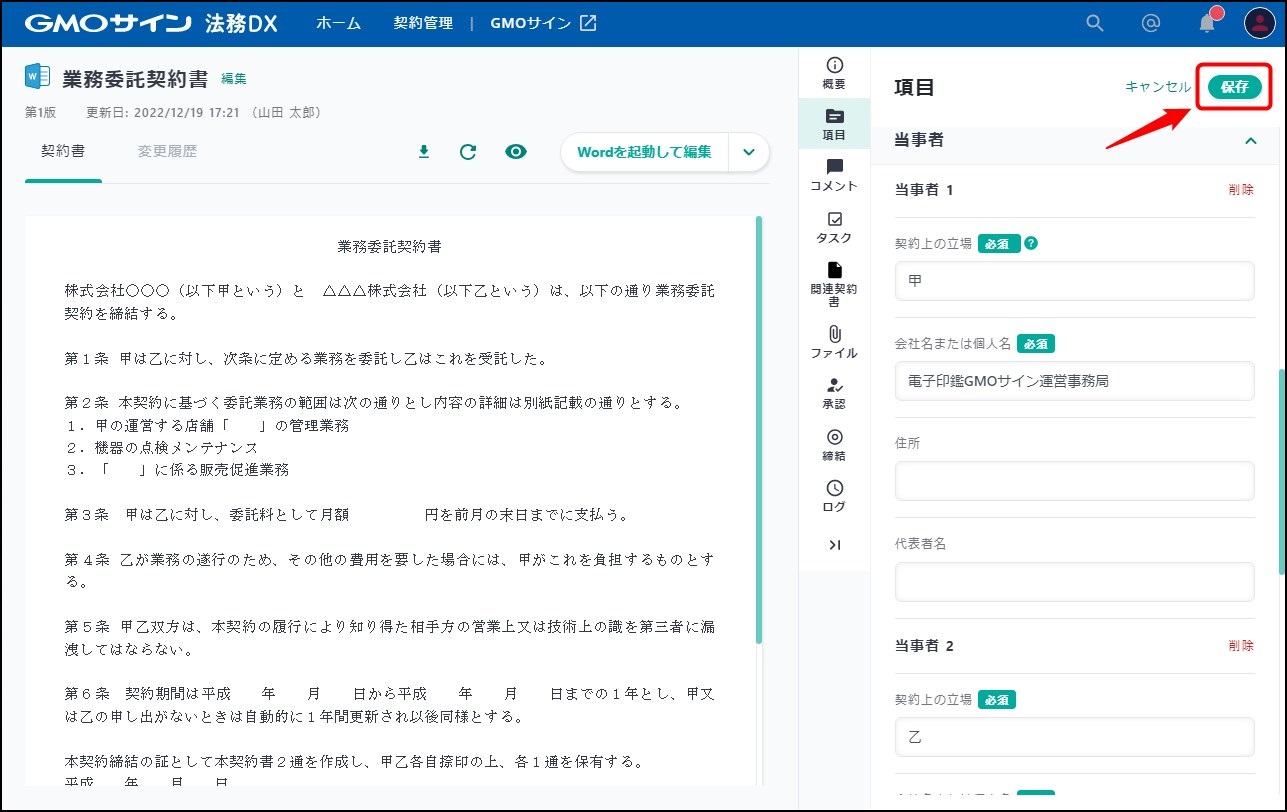Open the コメント sidebar panel
Viewport: 1287px width, 812px height.
coord(834,175)
